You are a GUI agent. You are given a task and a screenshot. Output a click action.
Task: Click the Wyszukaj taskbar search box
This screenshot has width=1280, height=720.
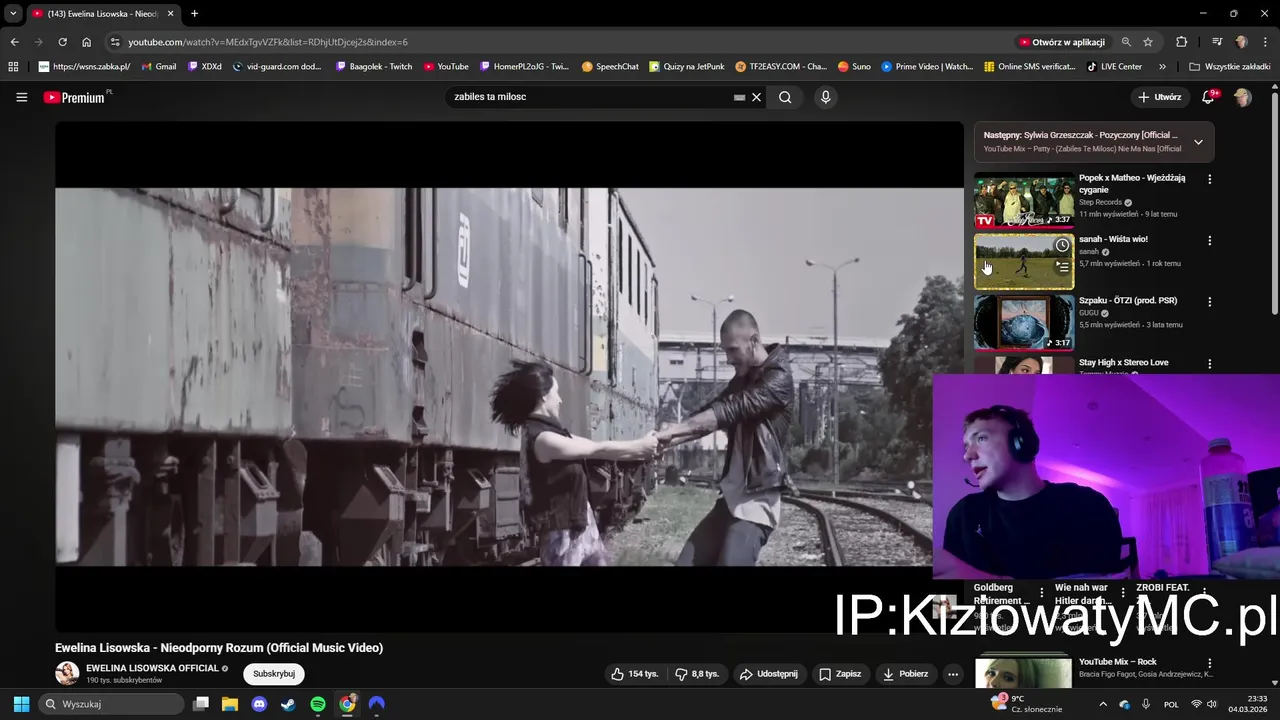tap(112, 704)
